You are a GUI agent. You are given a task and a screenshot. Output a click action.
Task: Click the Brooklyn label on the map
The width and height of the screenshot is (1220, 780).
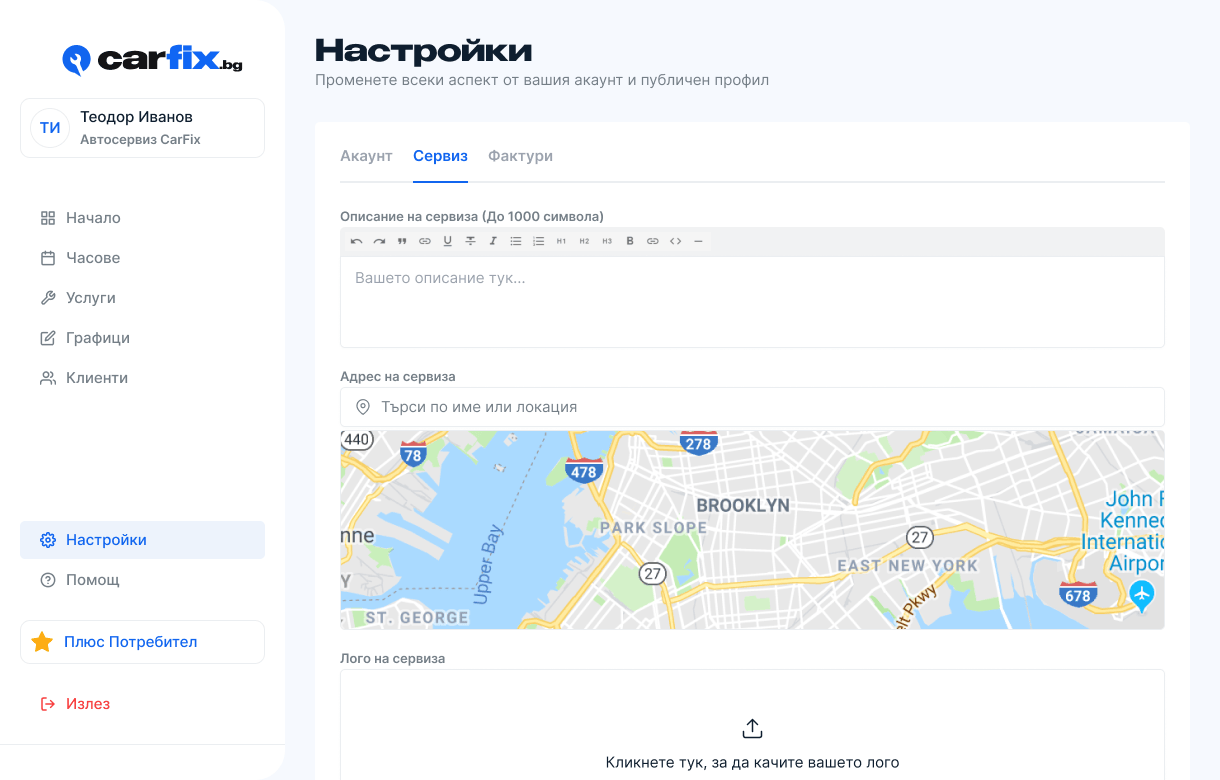click(x=743, y=506)
